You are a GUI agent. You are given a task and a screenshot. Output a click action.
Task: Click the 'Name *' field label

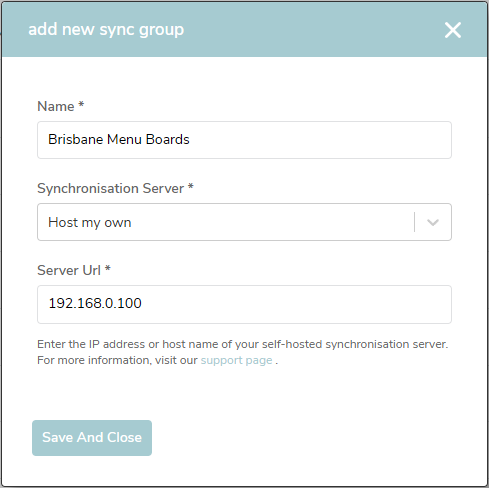click(x=60, y=106)
